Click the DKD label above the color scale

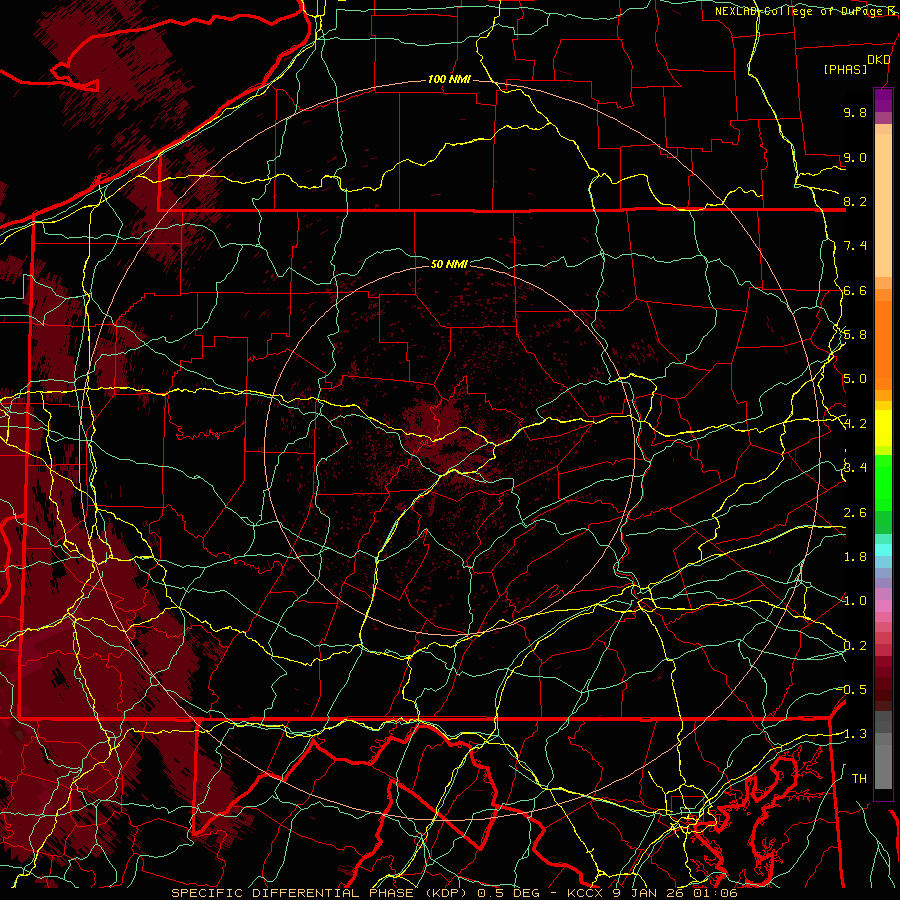coord(879,60)
